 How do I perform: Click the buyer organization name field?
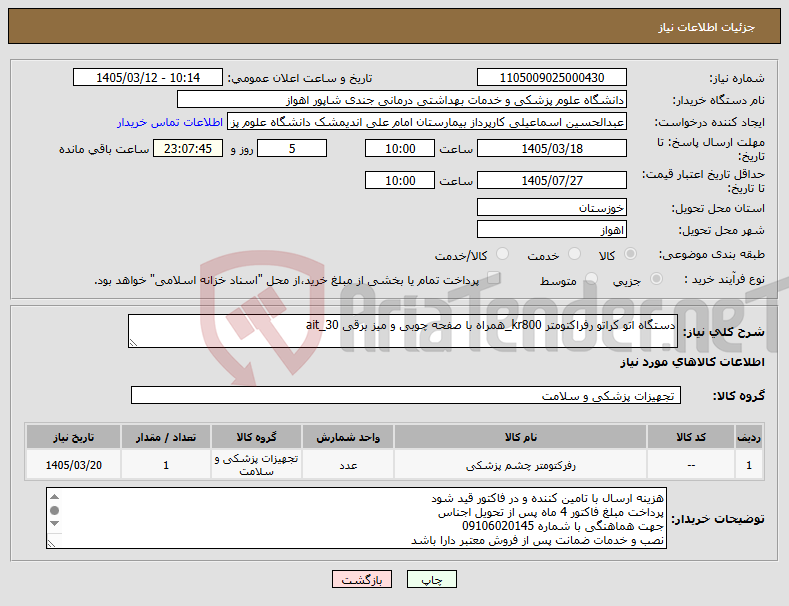click(402, 100)
